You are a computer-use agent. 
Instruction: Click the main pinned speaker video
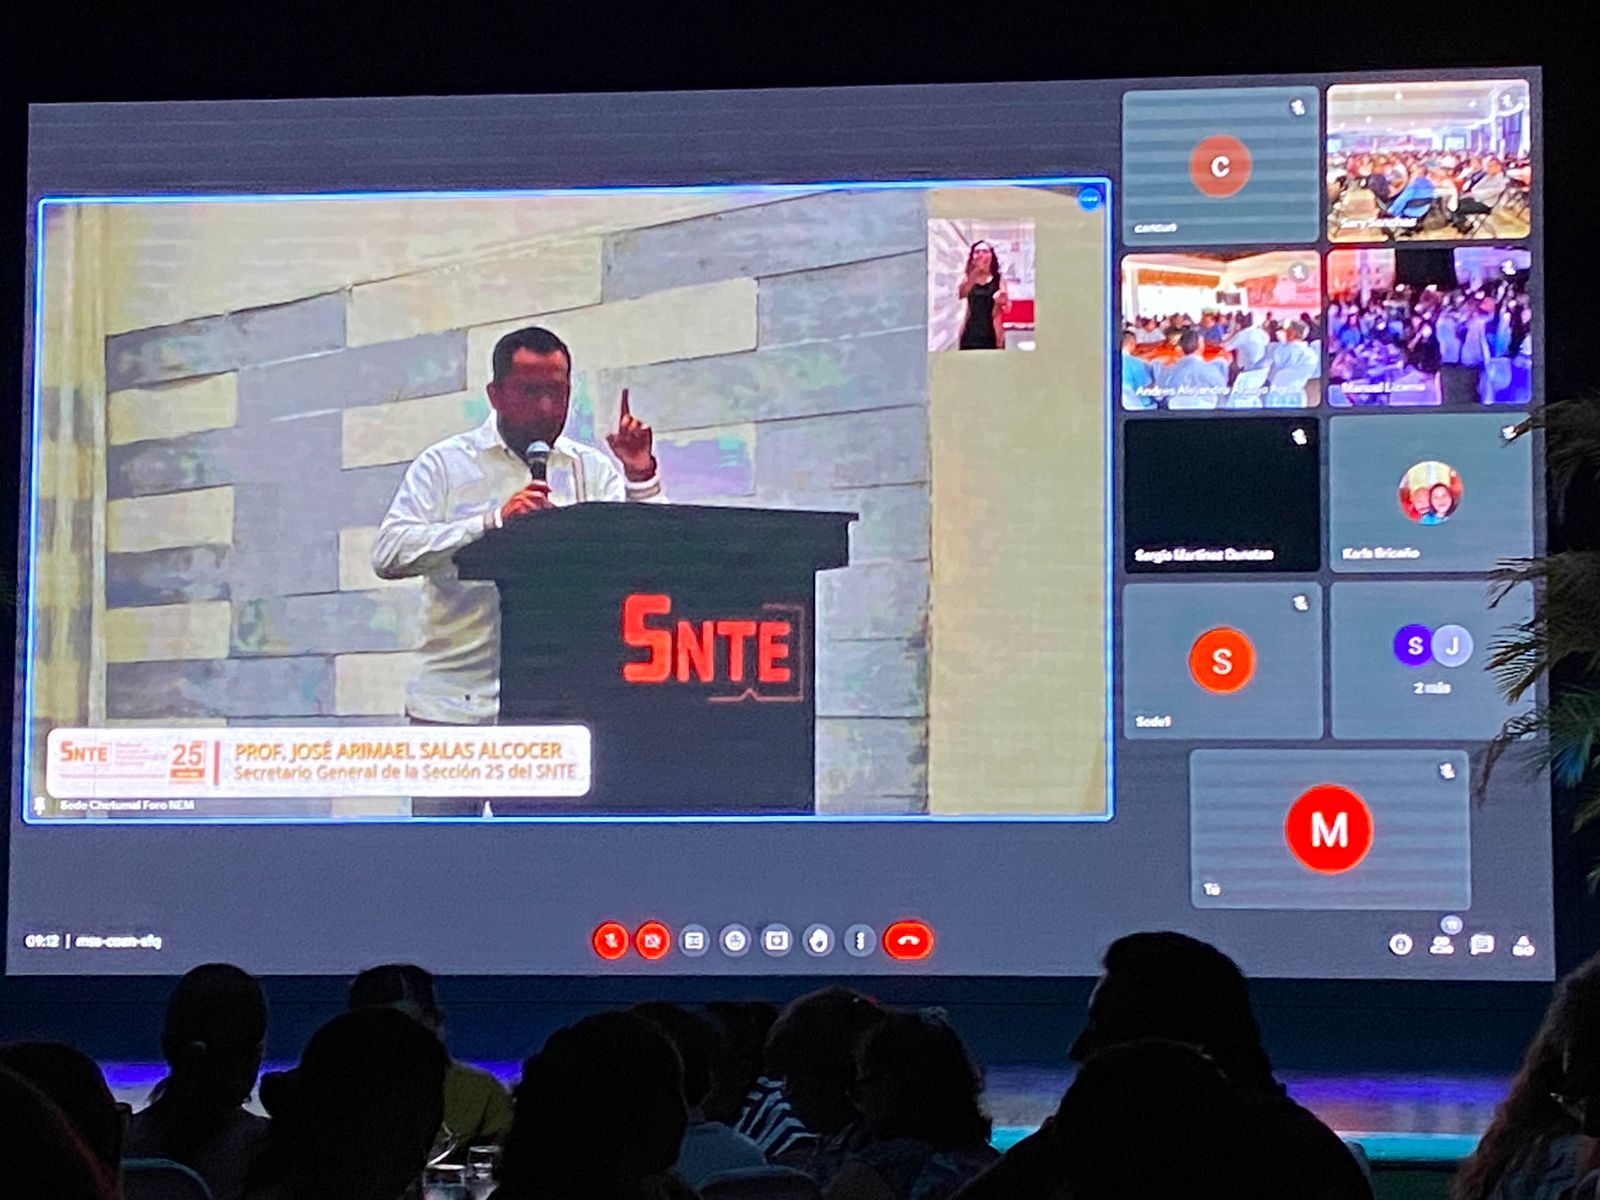coord(568,500)
